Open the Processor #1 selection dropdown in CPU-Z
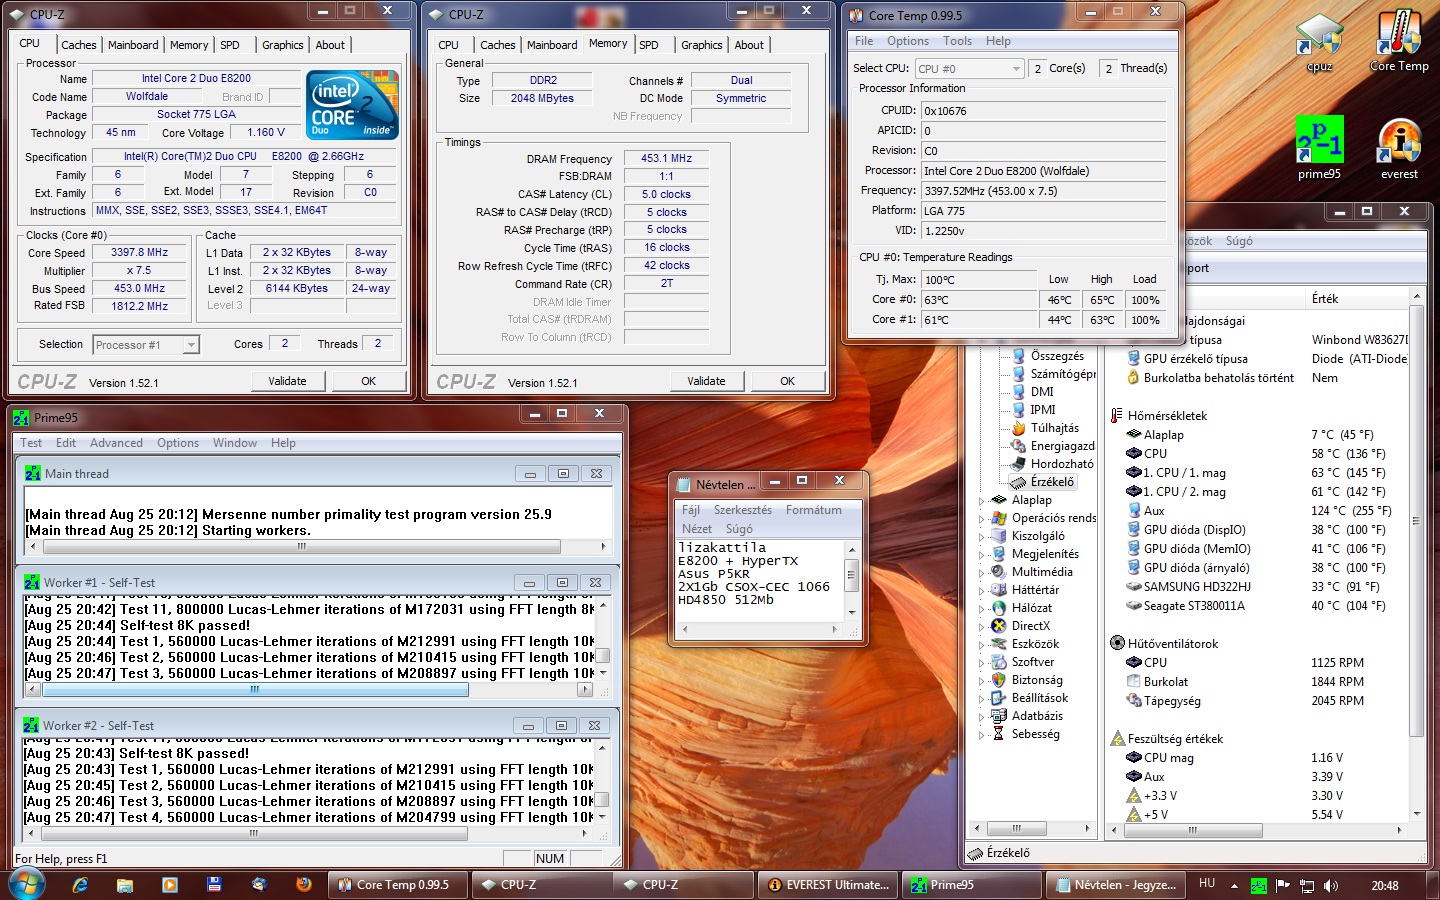The width and height of the screenshot is (1440, 900). tap(146, 345)
